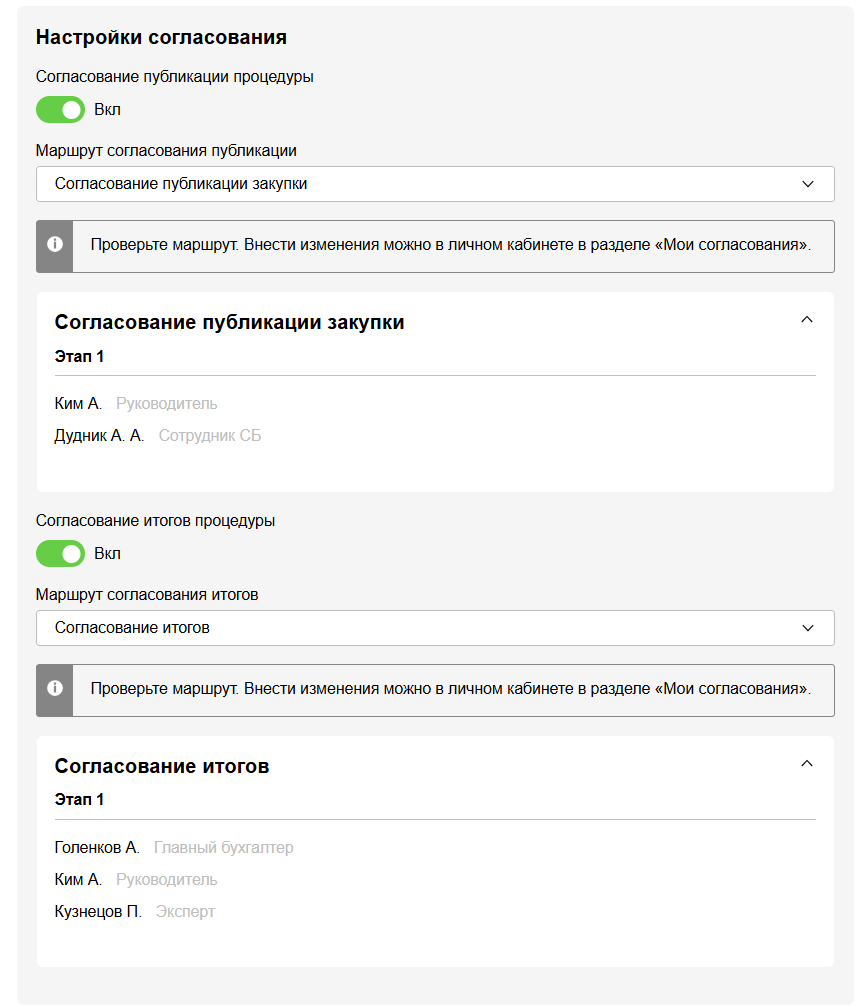Open the publication approval route dropdown

(x=435, y=184)
